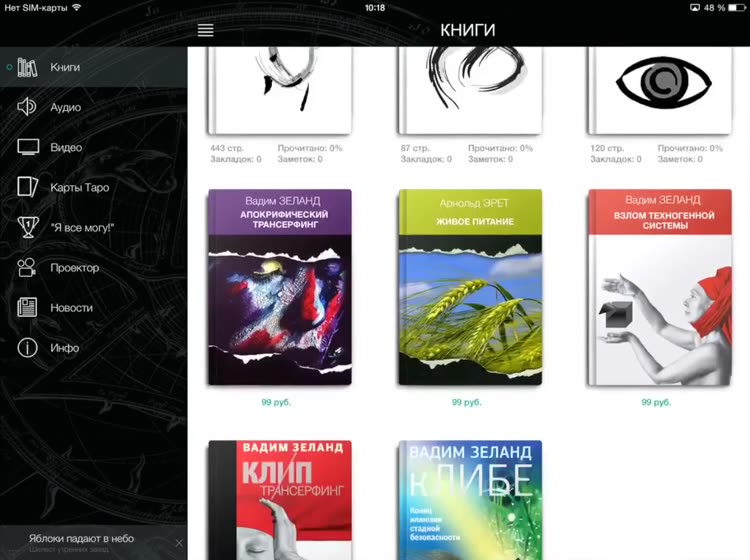750x560 pixels.
Task: Open the Взлом техногенной системы book cover
Action: [x=660, y=287]
